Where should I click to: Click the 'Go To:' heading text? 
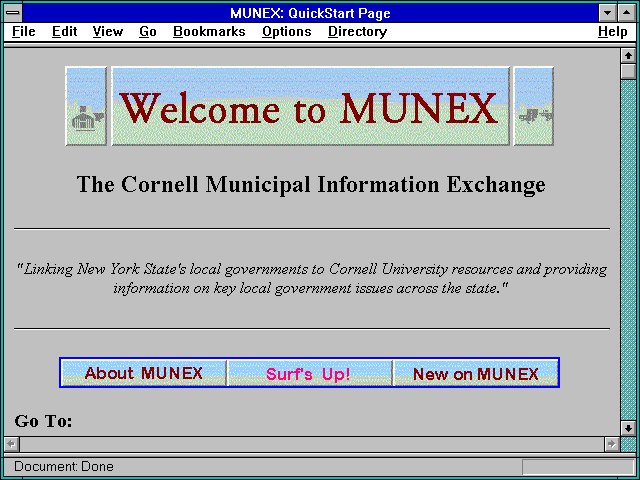pyautogui.click(x=43, y=421)
